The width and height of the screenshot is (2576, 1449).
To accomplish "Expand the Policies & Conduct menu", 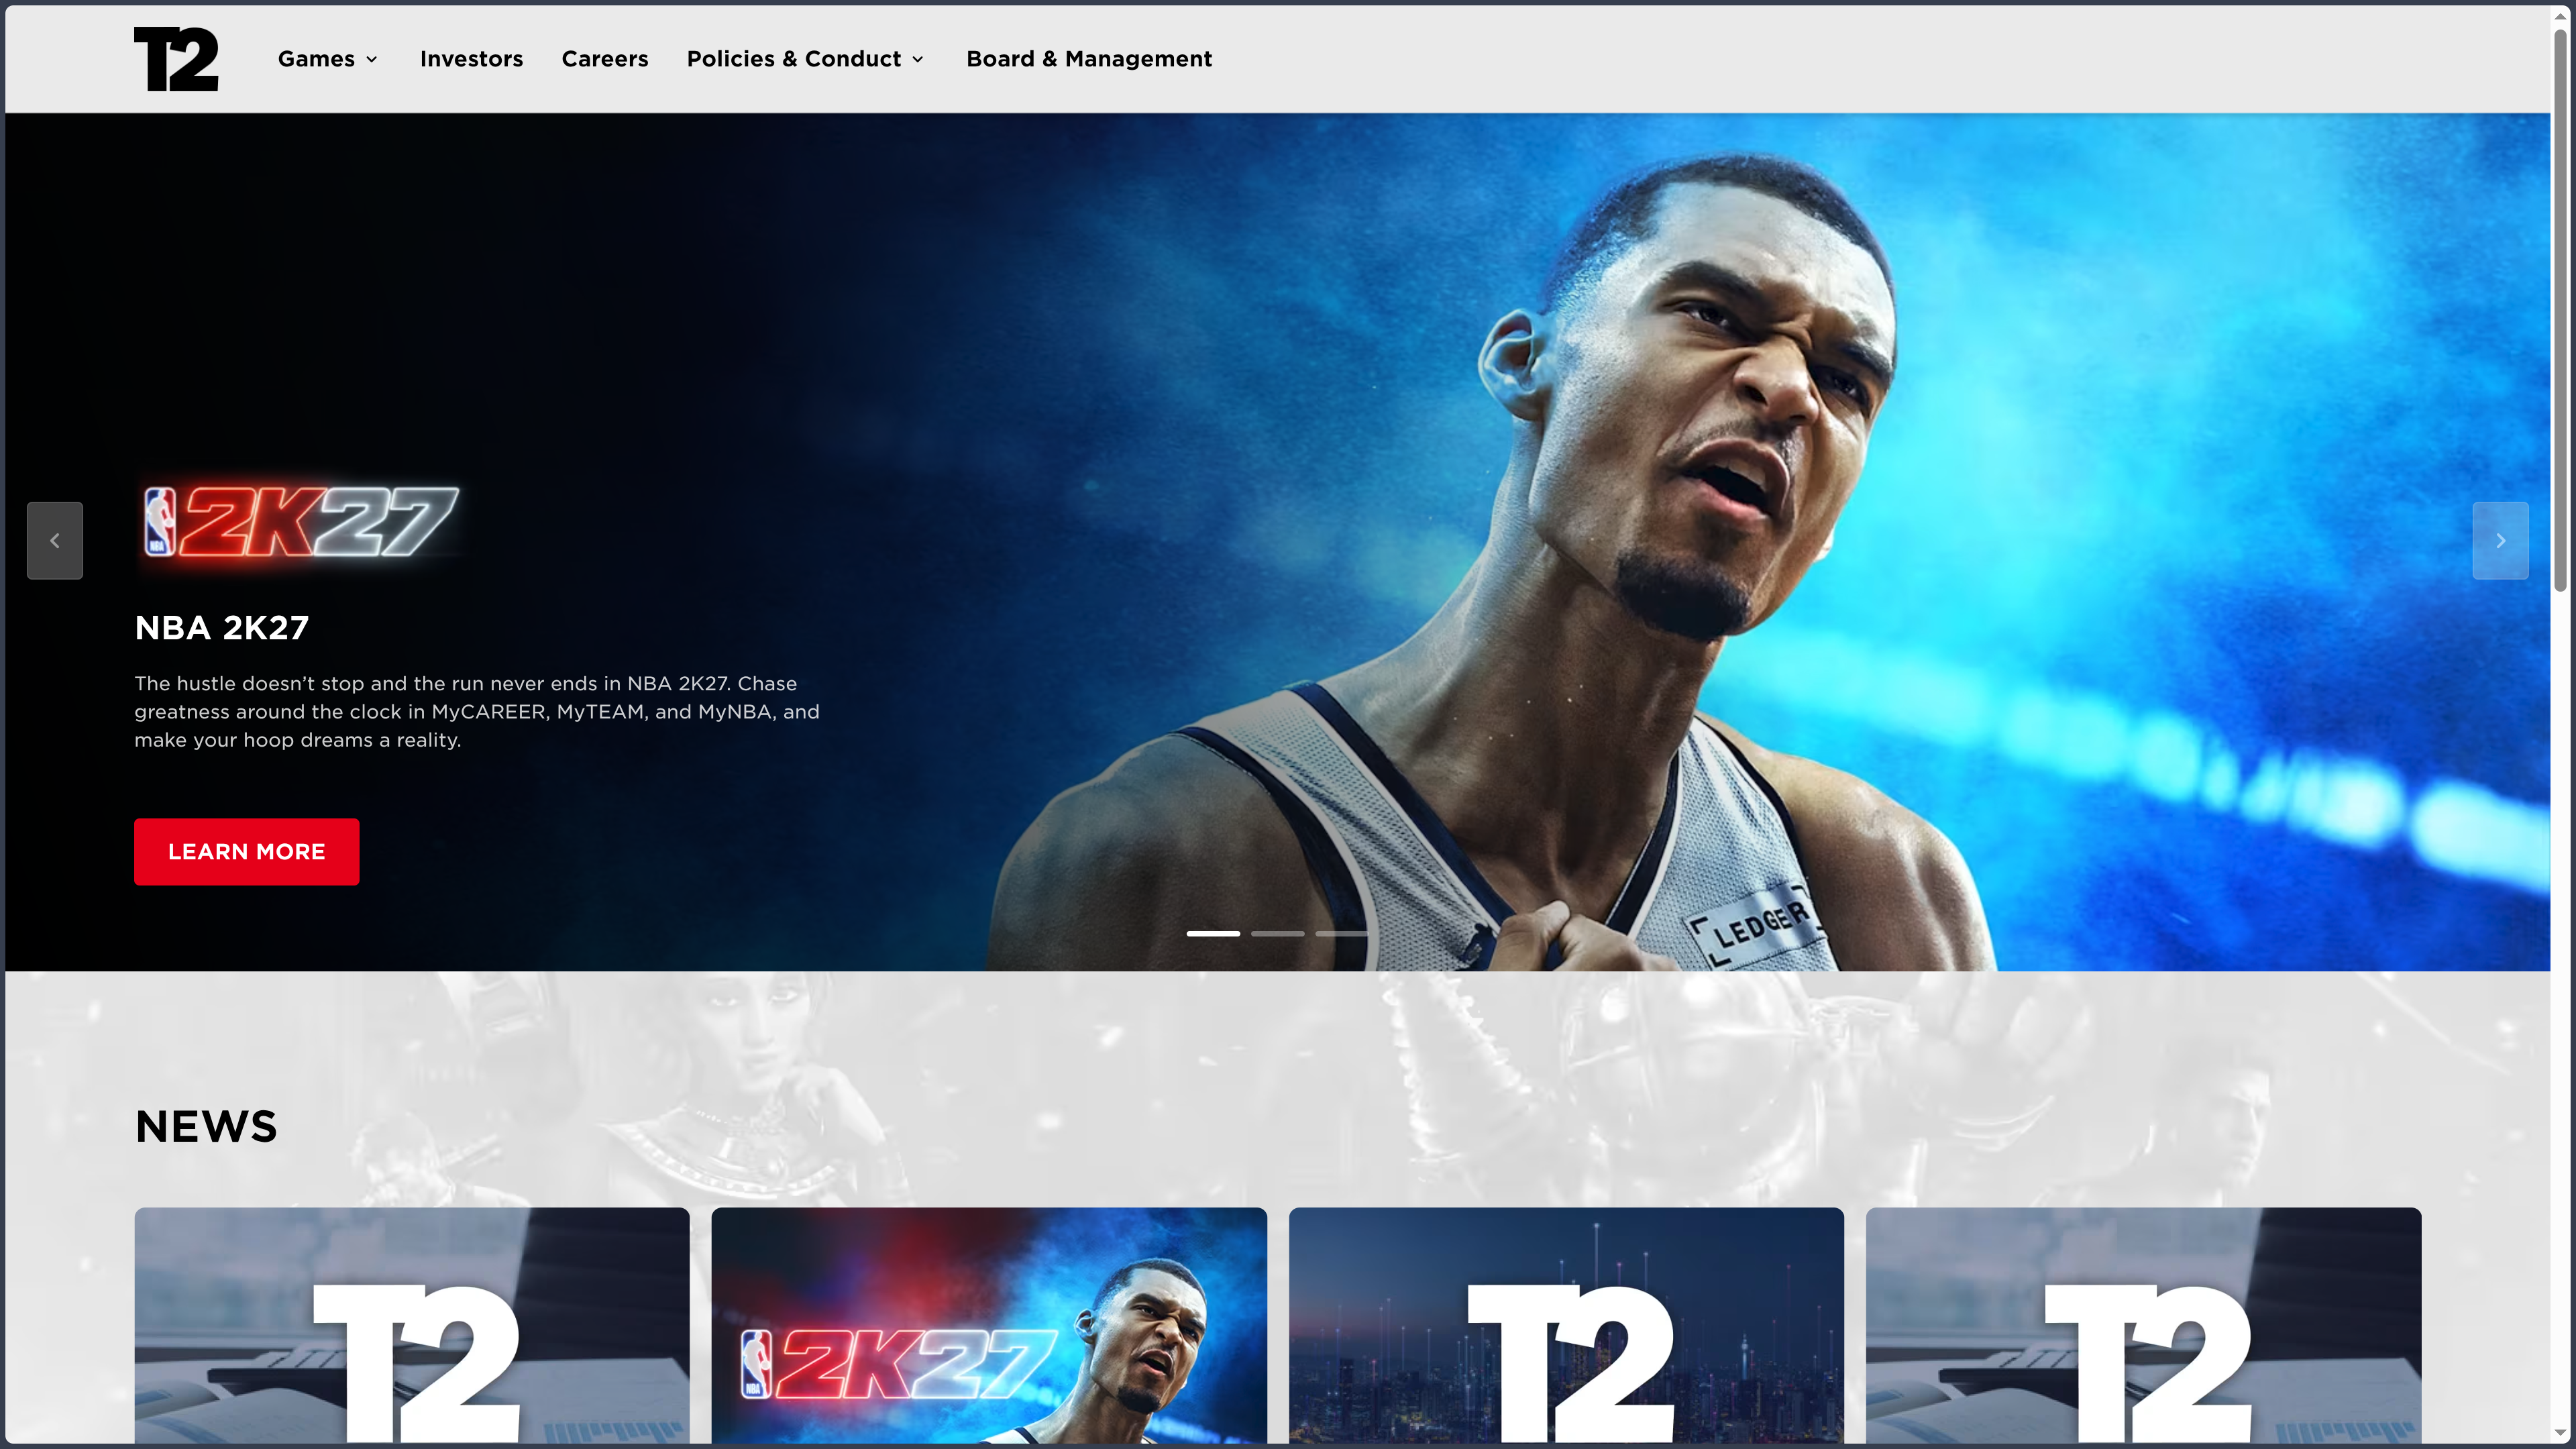I will click(x=805, y=59).
